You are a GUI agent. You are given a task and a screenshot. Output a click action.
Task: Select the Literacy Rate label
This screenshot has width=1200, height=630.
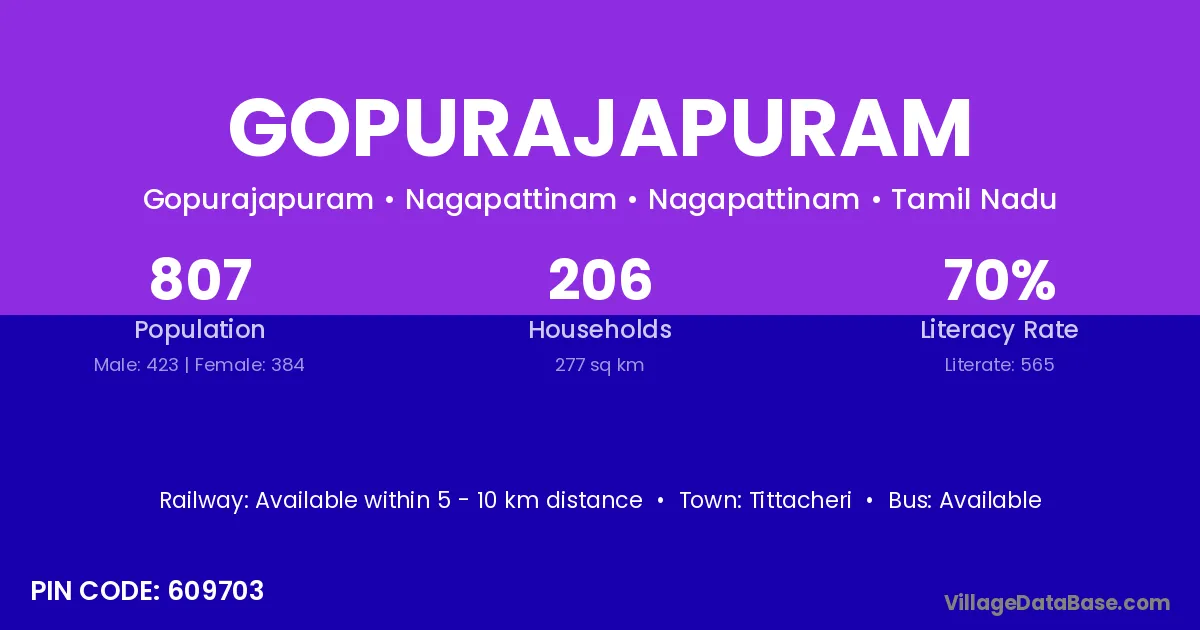[999, 330]
